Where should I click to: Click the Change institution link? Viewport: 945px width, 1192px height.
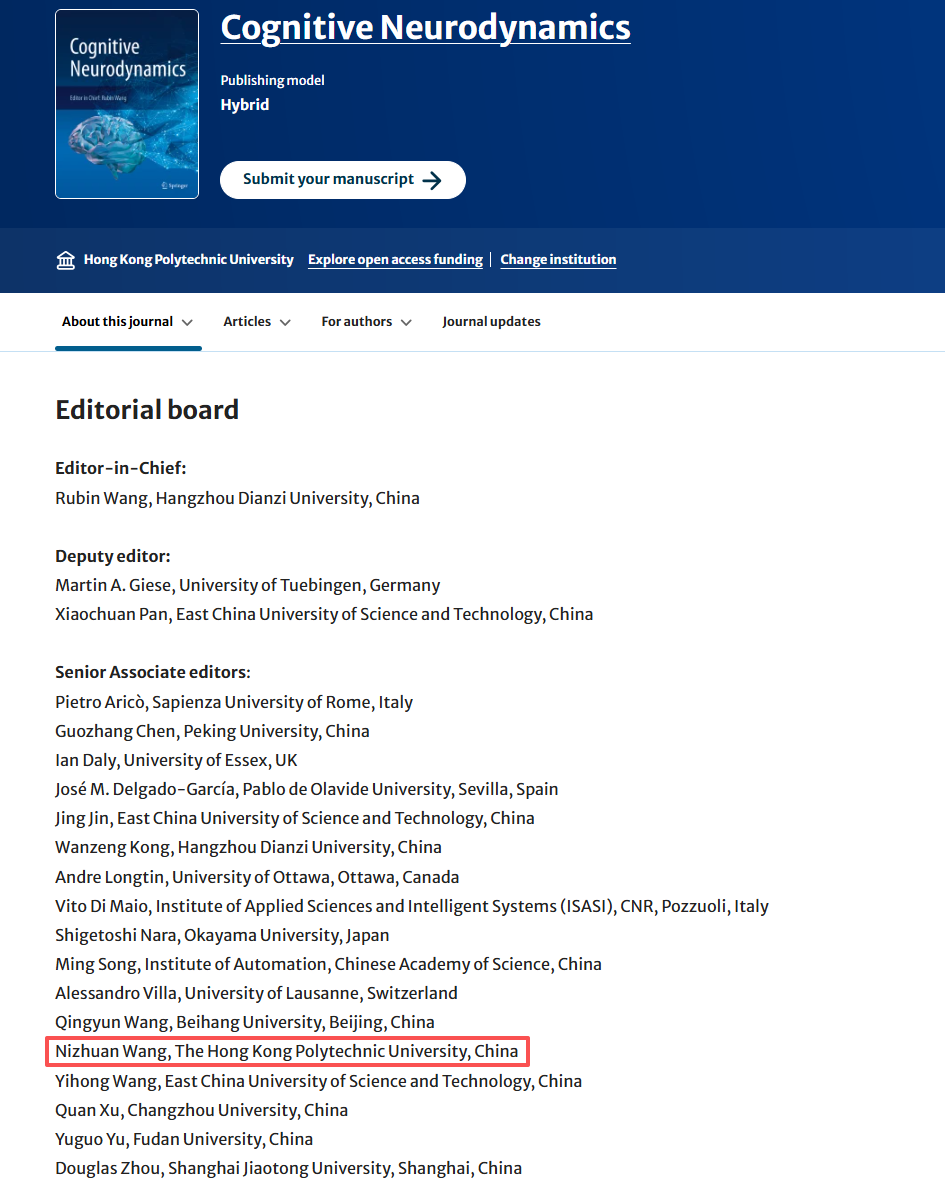click(x=558, y=260)
